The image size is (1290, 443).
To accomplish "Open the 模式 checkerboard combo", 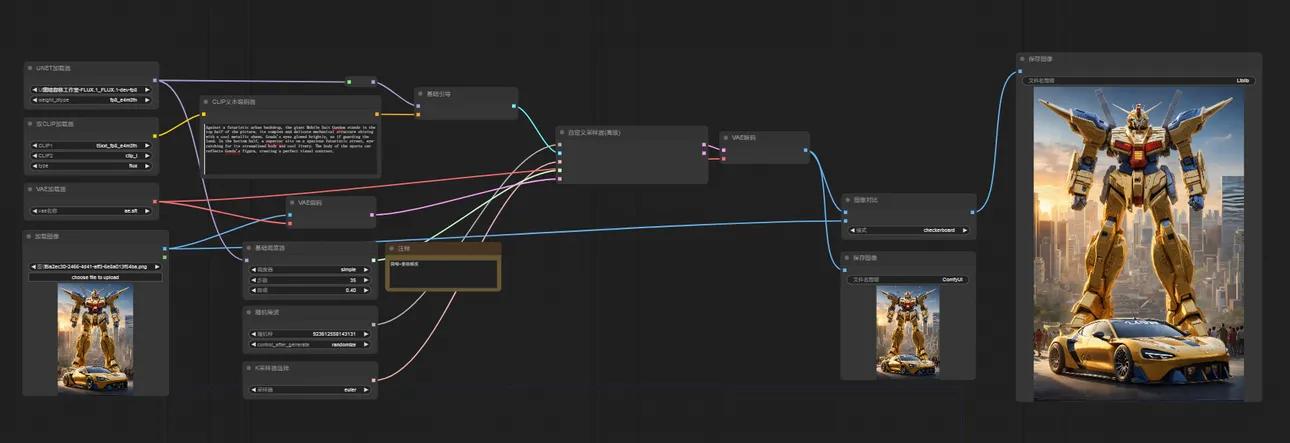I will point(910,230).
